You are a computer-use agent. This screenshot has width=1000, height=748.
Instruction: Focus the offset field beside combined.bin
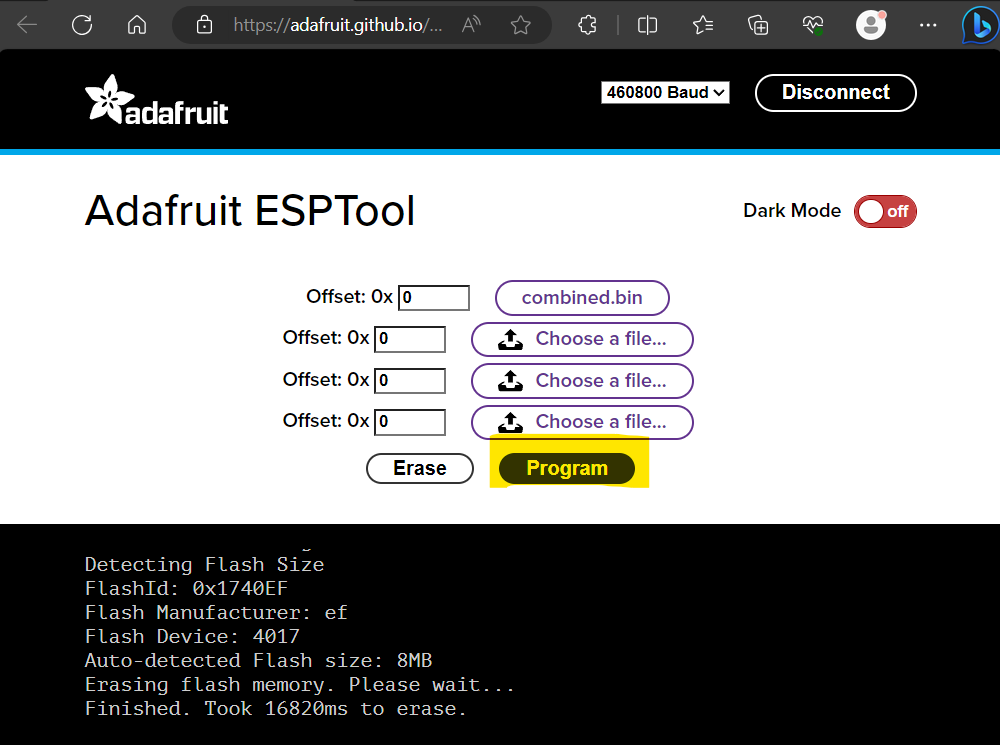point(434,298)
